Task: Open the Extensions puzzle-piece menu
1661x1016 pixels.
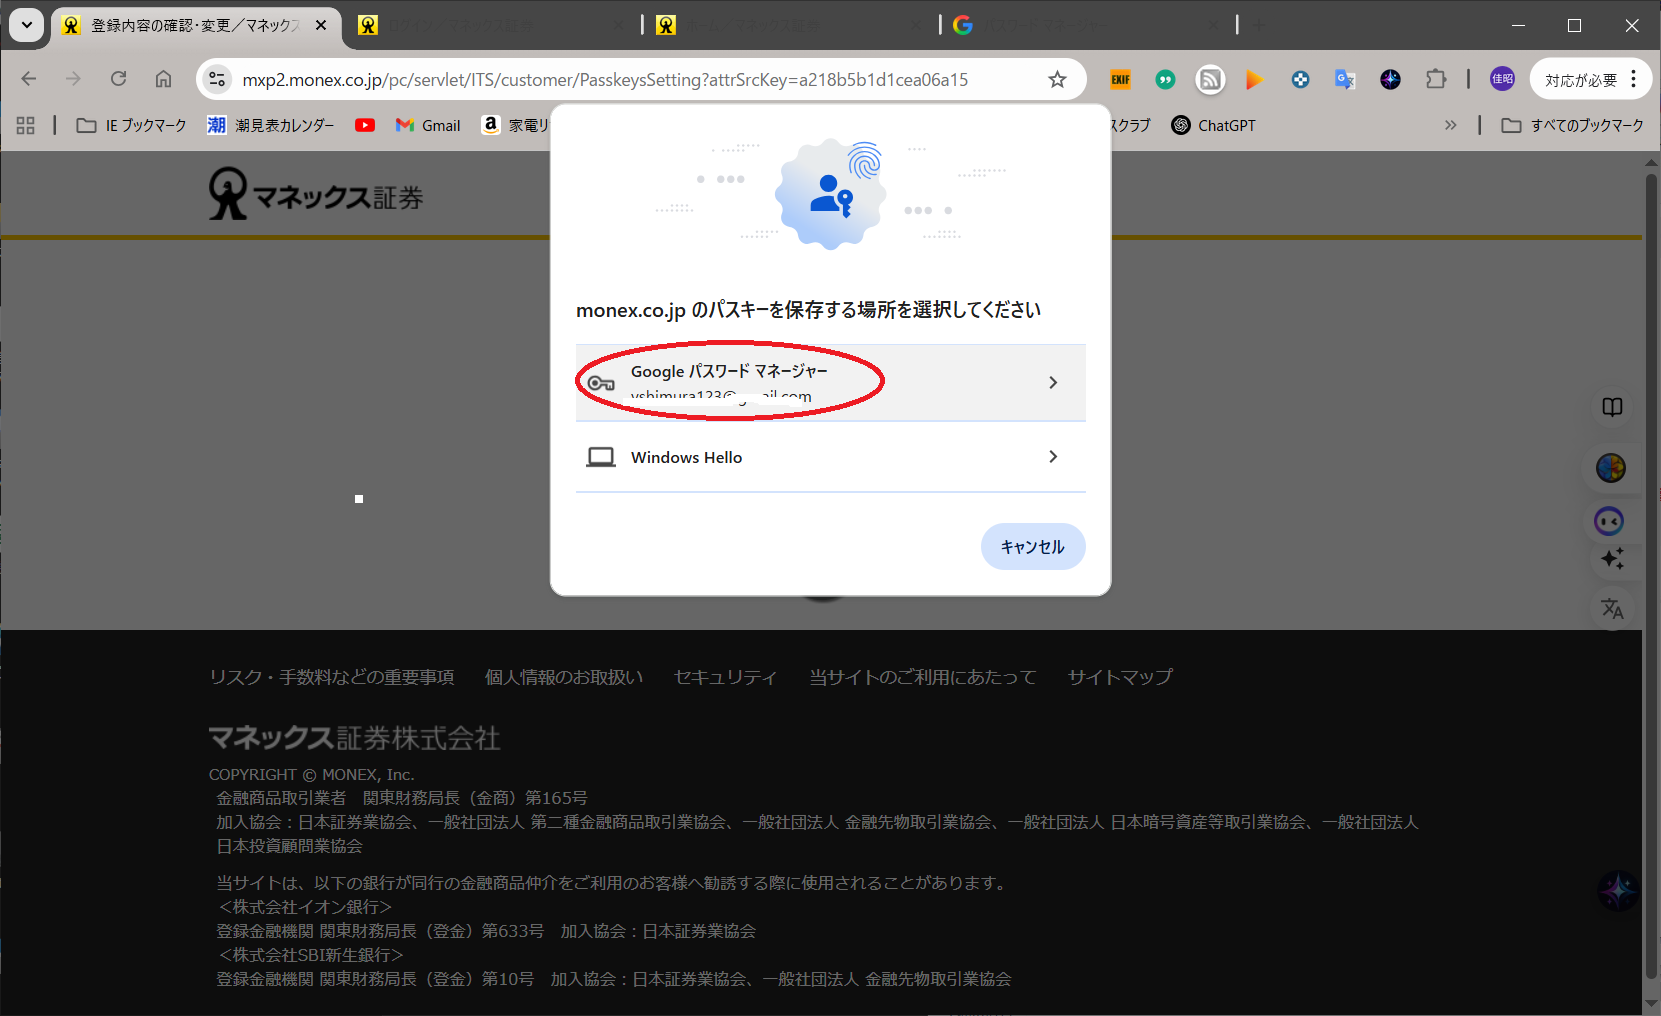Action: click(1436, 80)
